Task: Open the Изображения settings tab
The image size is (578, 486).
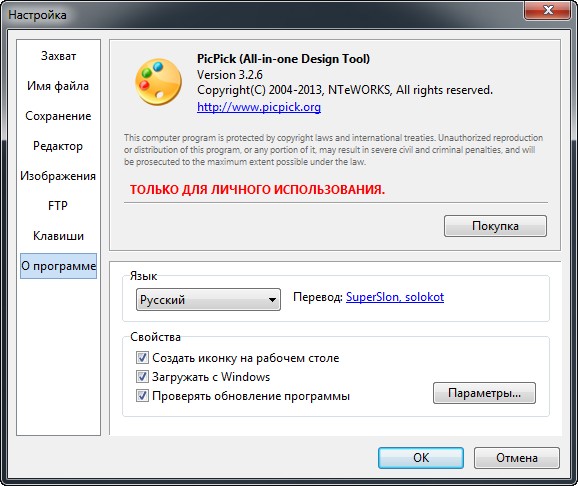Action: tap(58, 176)
